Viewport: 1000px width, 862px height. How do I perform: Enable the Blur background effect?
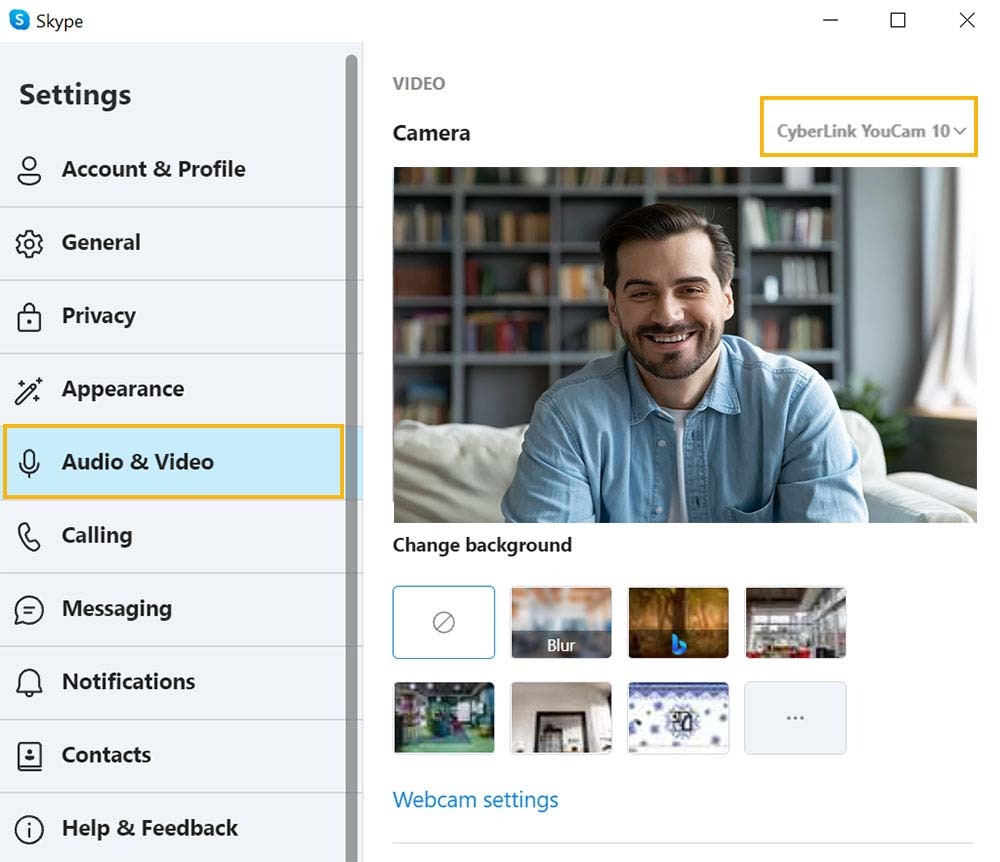[x=561, y=622]
